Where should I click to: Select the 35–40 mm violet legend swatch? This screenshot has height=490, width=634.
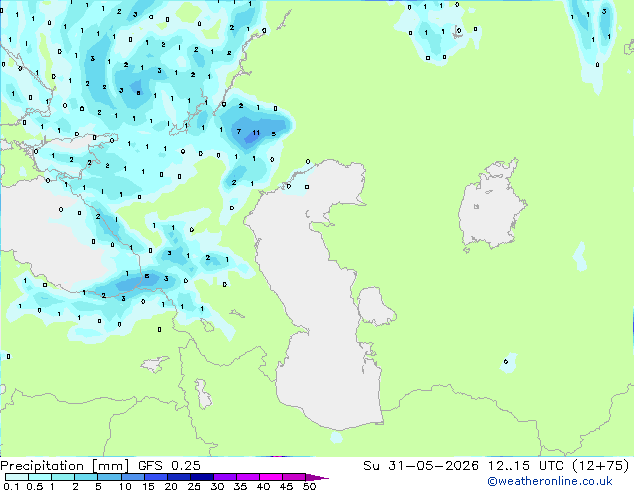point(247,477)
